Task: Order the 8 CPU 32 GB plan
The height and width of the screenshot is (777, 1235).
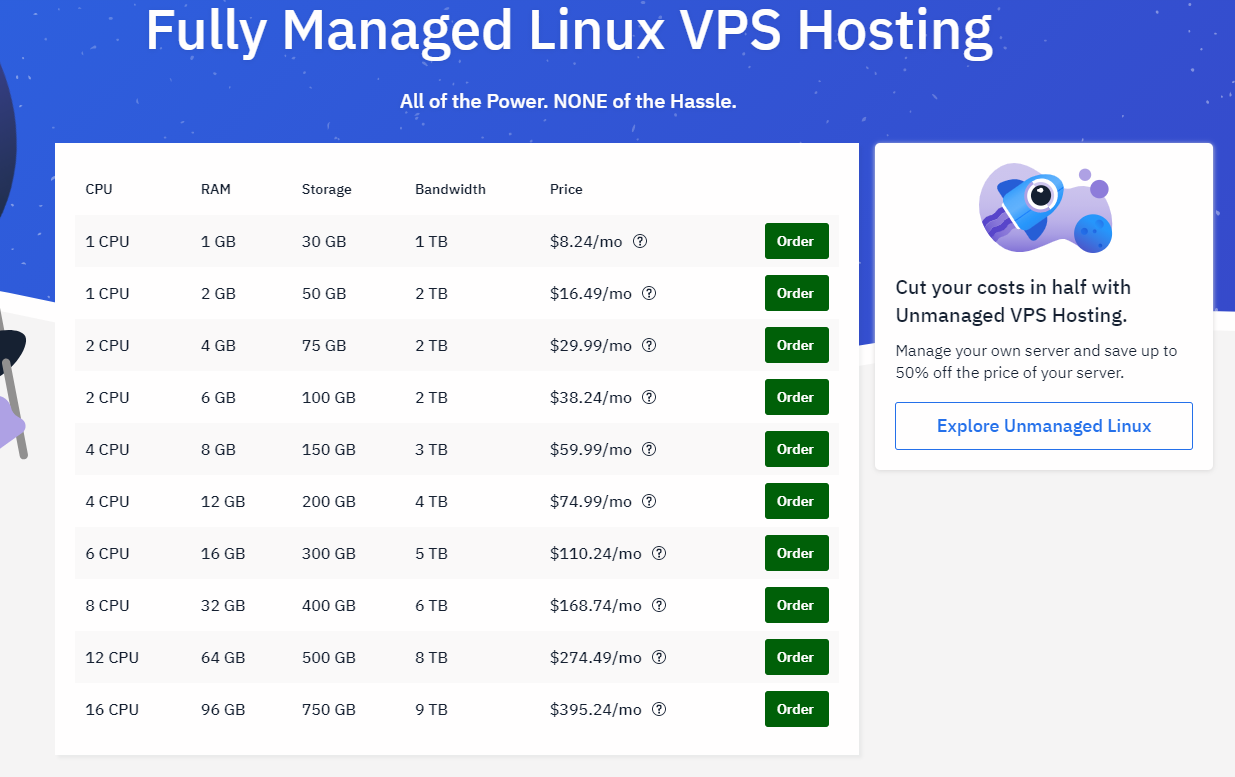Action: point(796,605)
